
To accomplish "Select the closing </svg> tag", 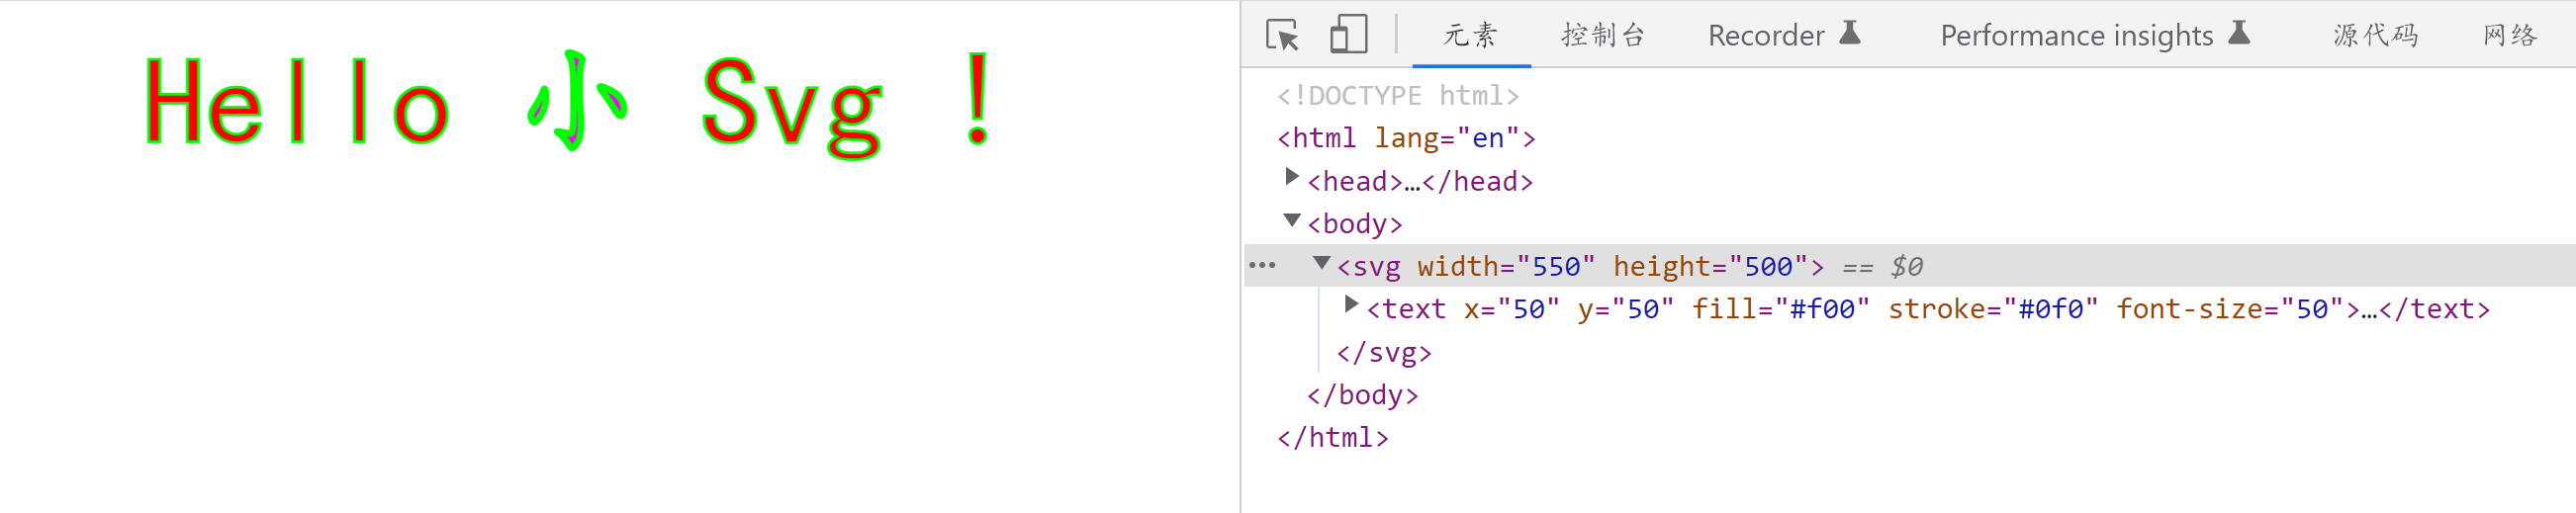I will 1383,352.
